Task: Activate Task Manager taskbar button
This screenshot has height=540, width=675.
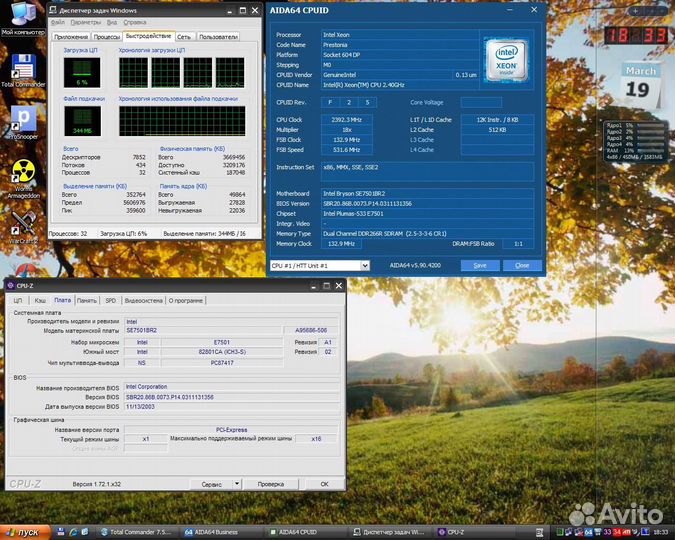Action: (x=390, y=532)
